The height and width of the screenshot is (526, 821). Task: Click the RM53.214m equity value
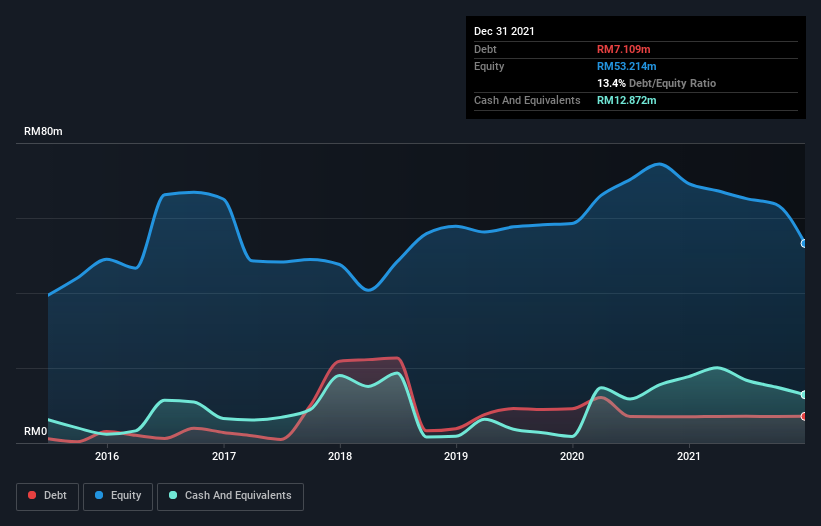pyautogui.click(x=627, y=66)
